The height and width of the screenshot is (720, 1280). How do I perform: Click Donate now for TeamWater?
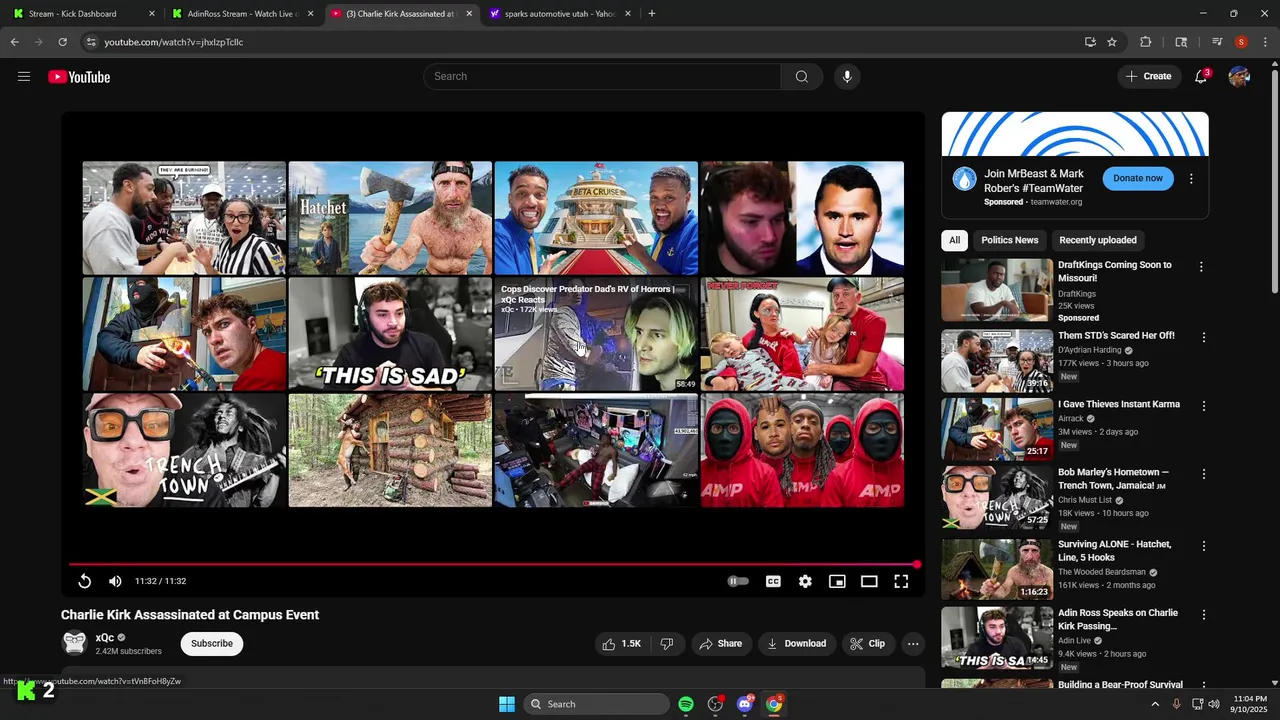(1138, 178)
